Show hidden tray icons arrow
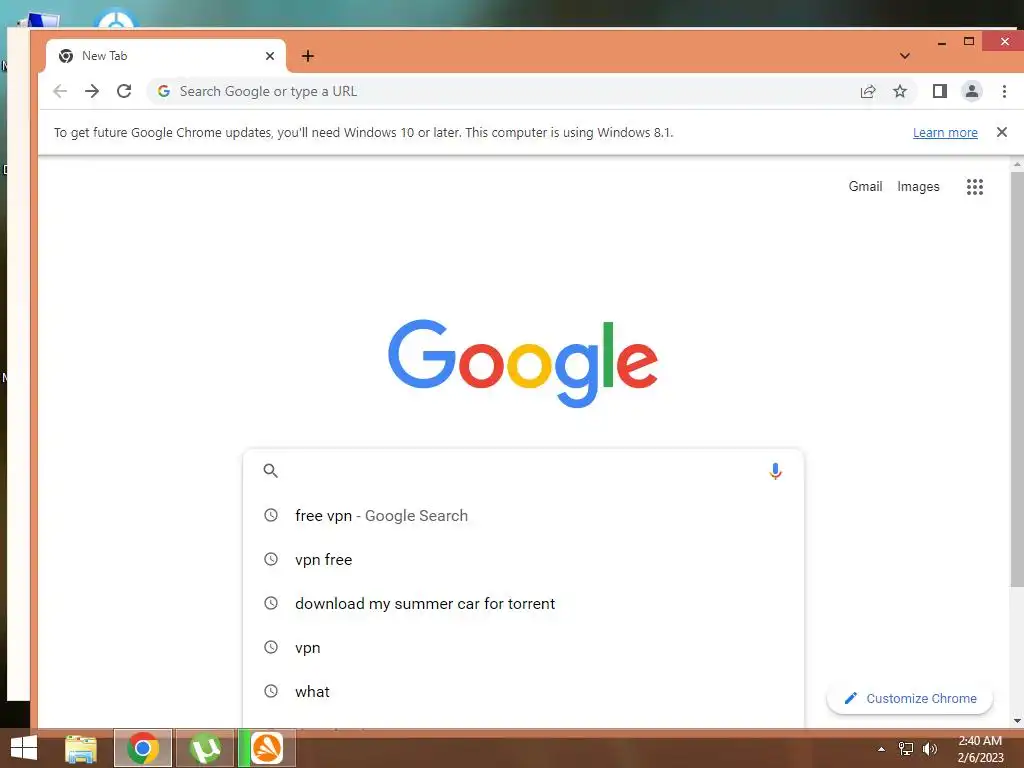The width and height of the screenshot is (1024, 768). click(882, 749)
